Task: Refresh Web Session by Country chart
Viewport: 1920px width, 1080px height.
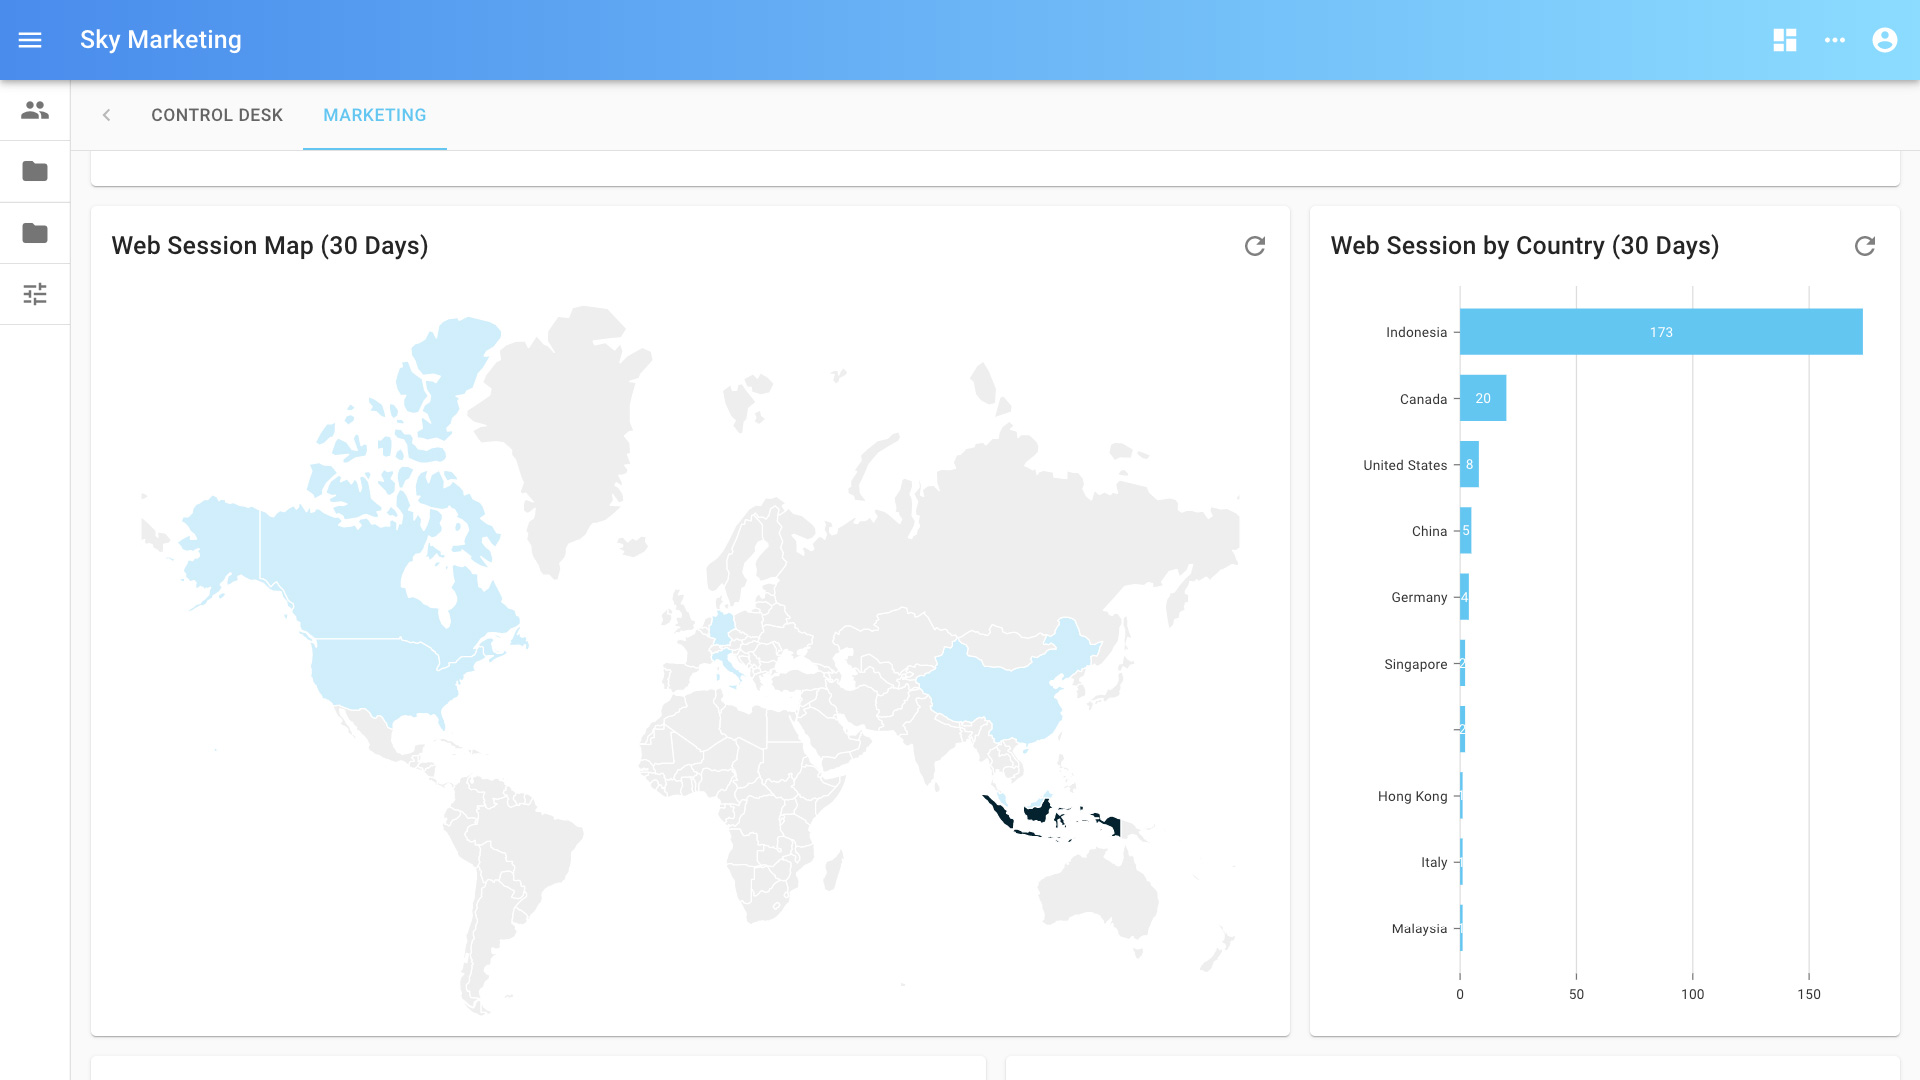Action: 1865,246
